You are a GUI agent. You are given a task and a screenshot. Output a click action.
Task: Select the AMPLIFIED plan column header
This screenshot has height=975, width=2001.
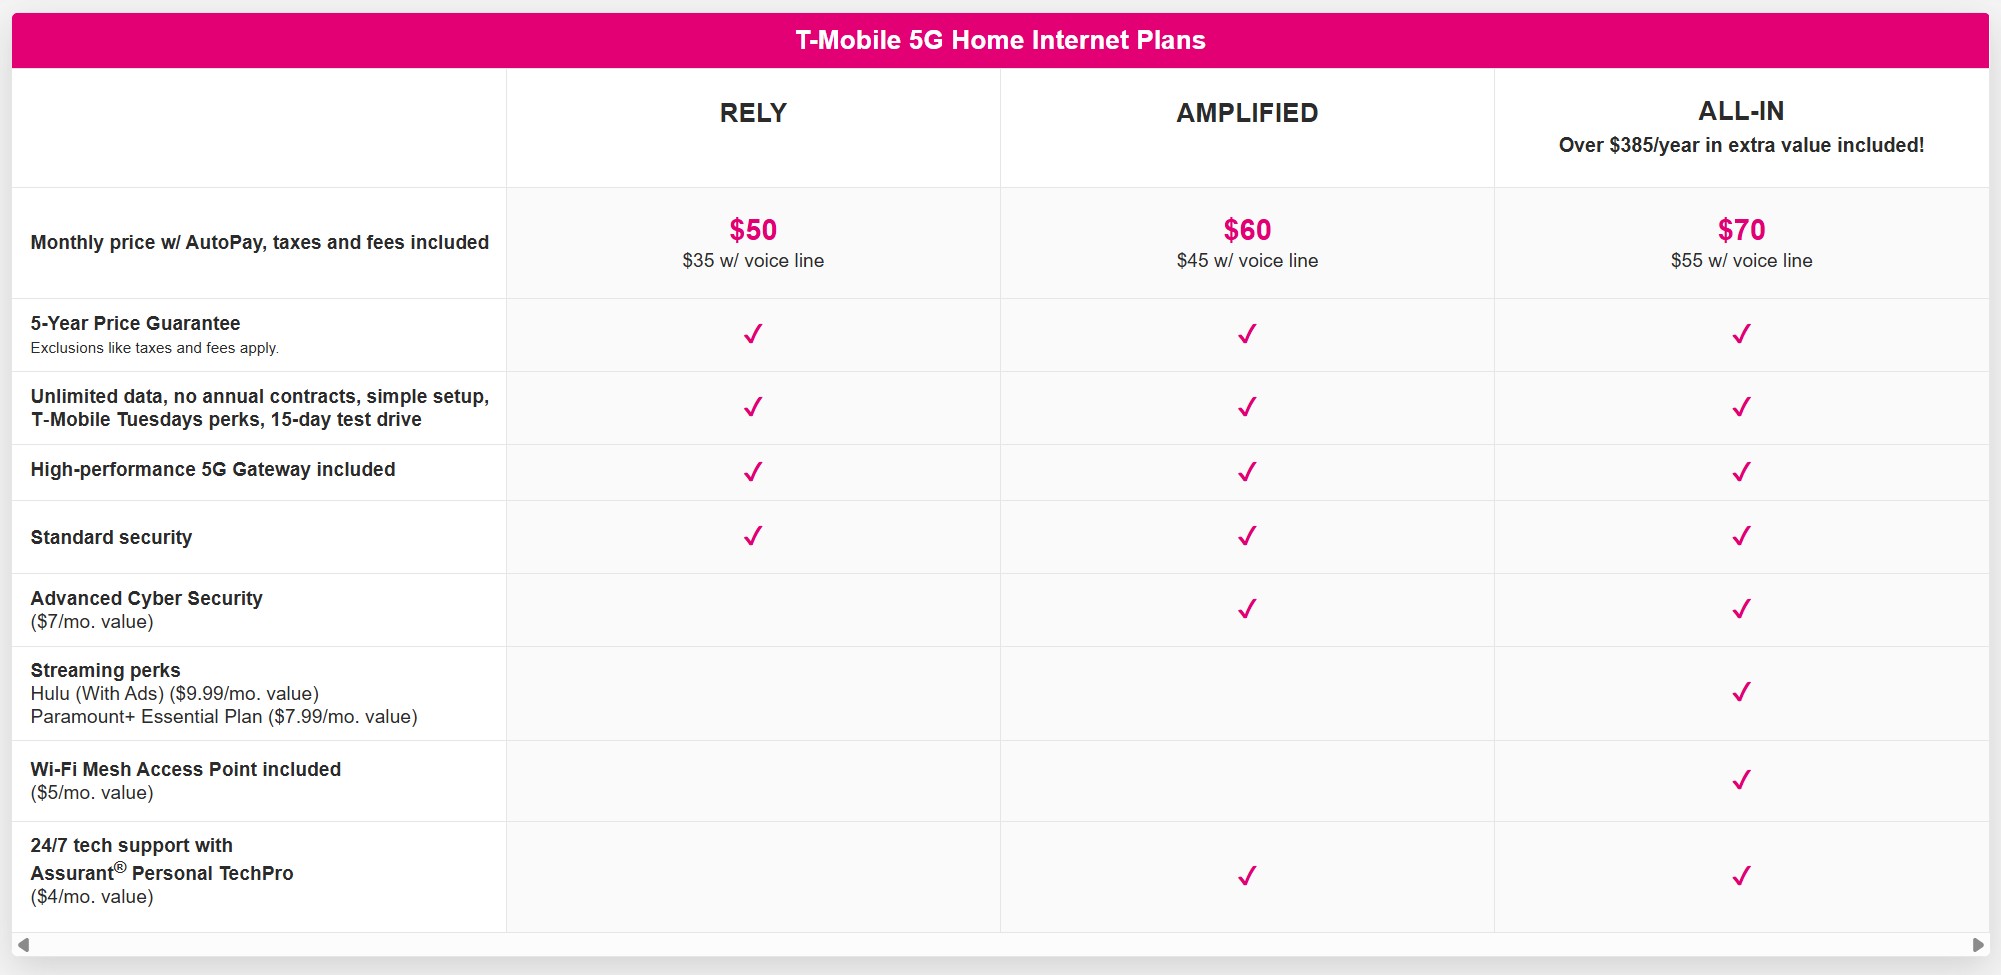click(x=1246, y=113)
